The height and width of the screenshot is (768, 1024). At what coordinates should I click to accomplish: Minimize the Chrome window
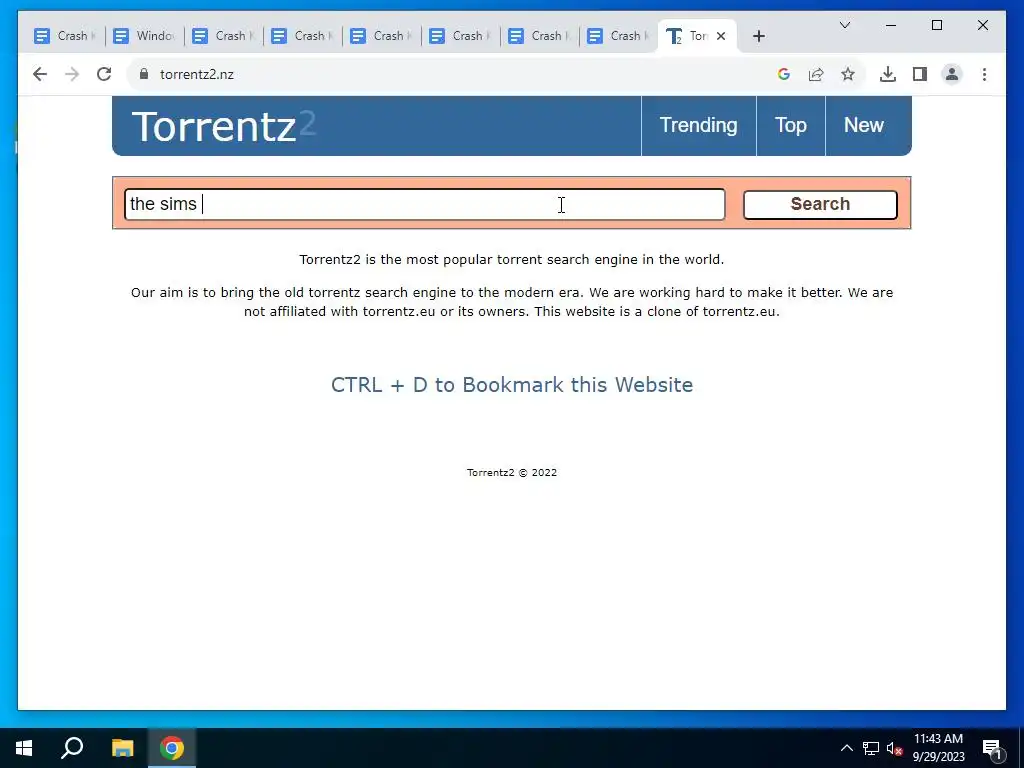pyautogui.click(x=891, y=25)
